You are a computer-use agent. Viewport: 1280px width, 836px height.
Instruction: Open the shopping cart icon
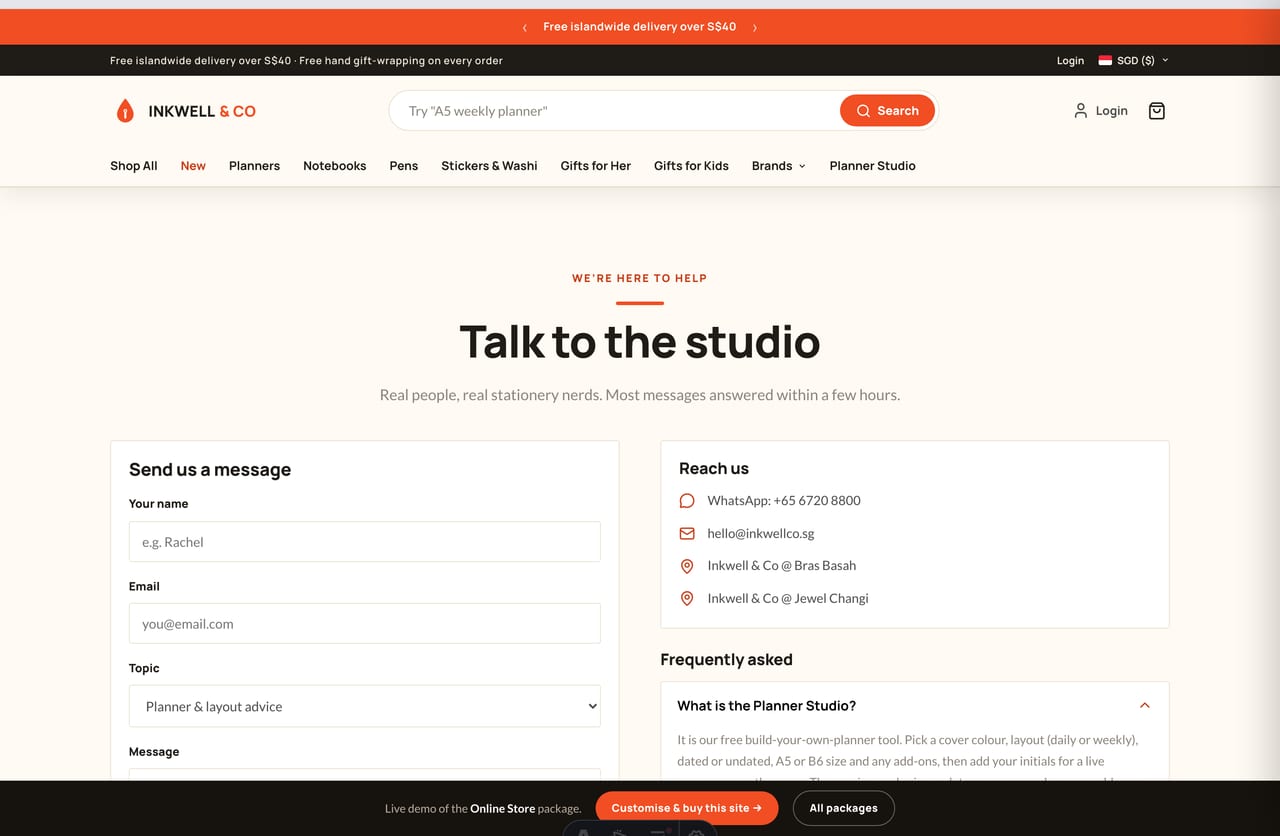pos(1157,111)
